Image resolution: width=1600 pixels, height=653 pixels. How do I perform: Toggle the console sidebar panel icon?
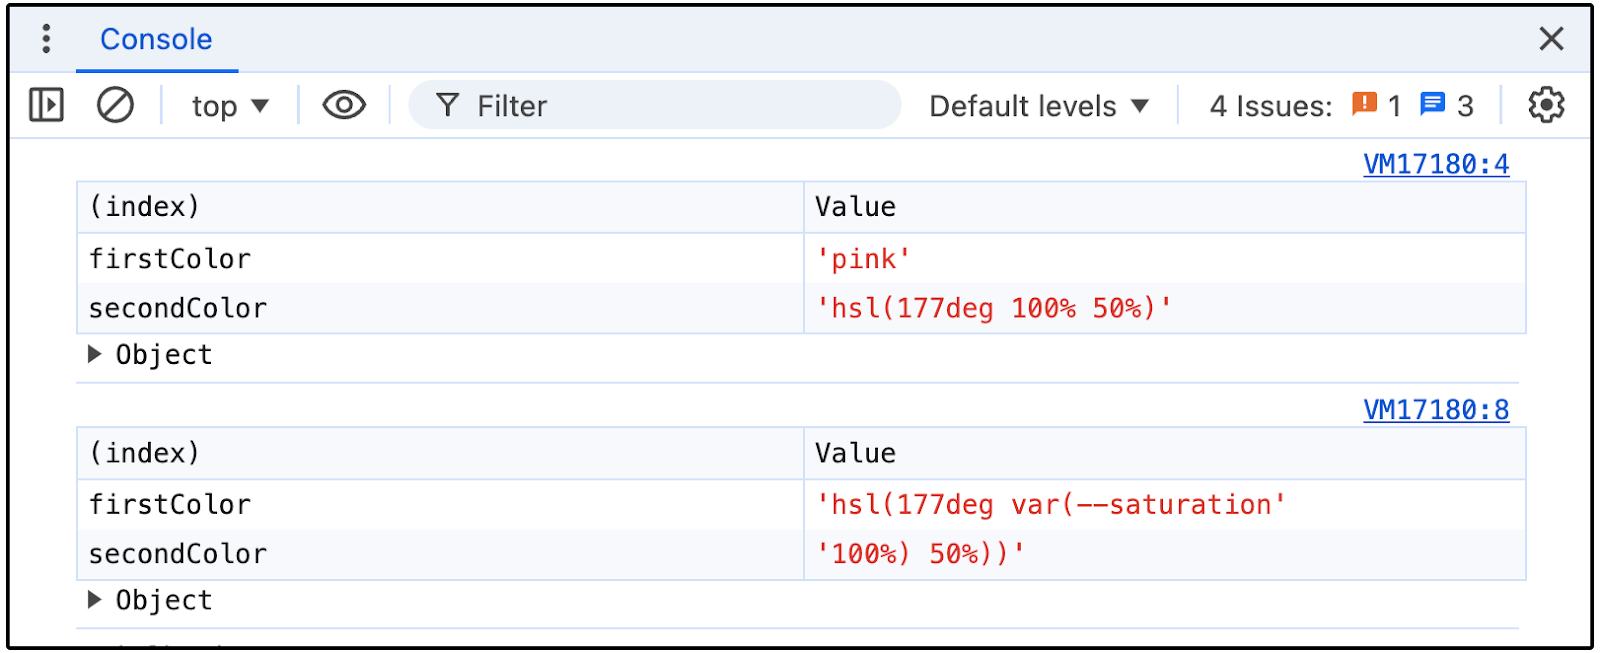tap(46, 105)
